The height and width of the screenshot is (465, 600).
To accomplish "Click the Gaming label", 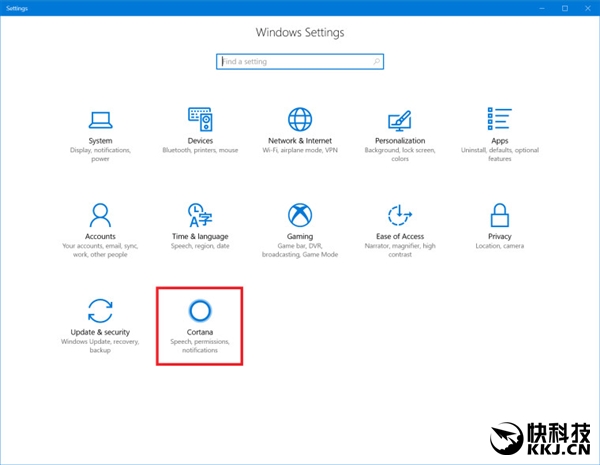I will (x=300, y=237).
